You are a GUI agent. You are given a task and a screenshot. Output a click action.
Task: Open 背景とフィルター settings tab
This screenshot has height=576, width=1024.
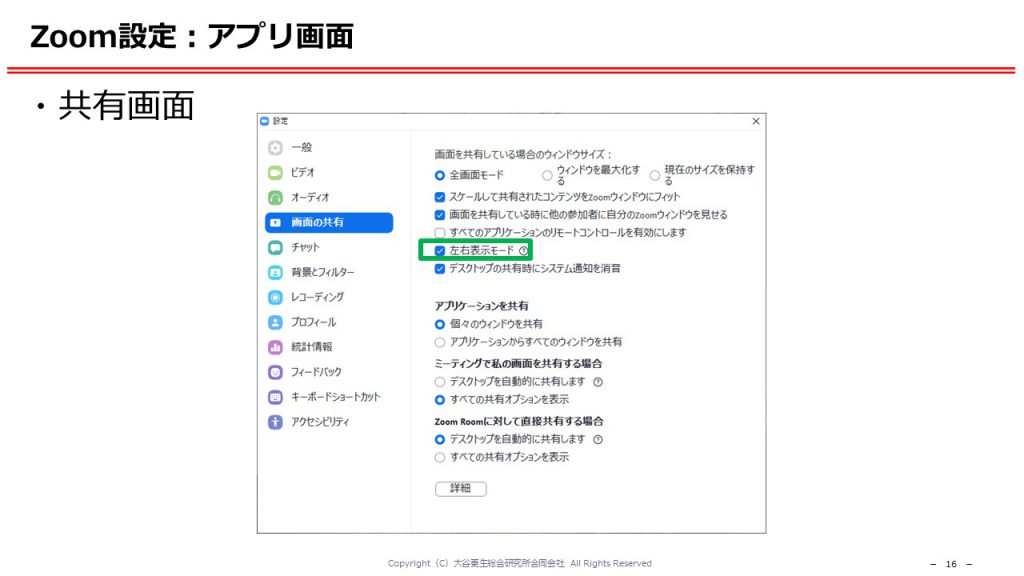(x=329, y=272)
